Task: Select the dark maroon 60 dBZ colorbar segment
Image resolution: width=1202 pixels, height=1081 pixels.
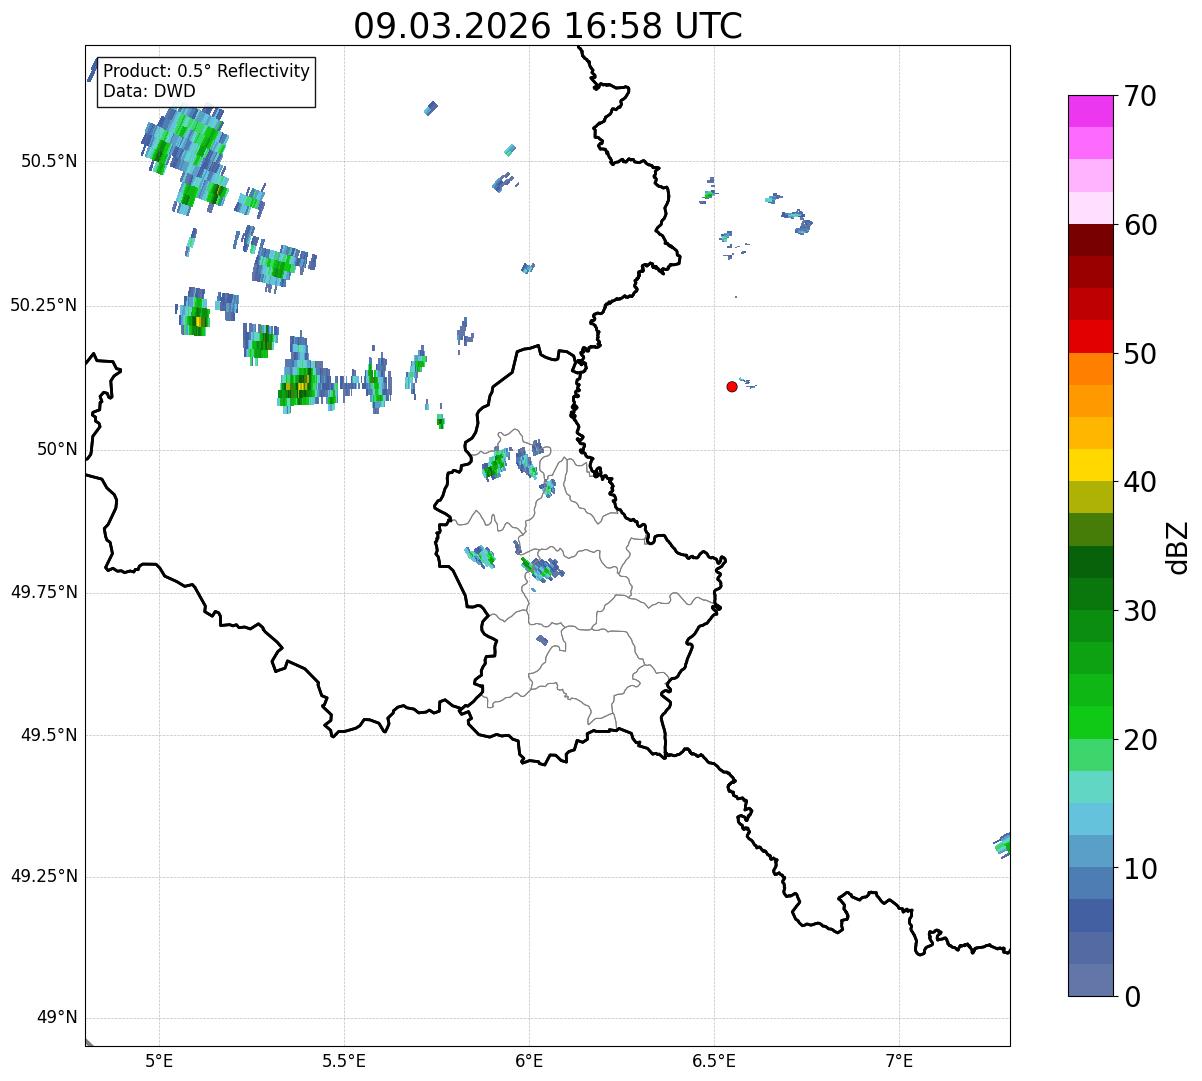Action: (1090, 240)
